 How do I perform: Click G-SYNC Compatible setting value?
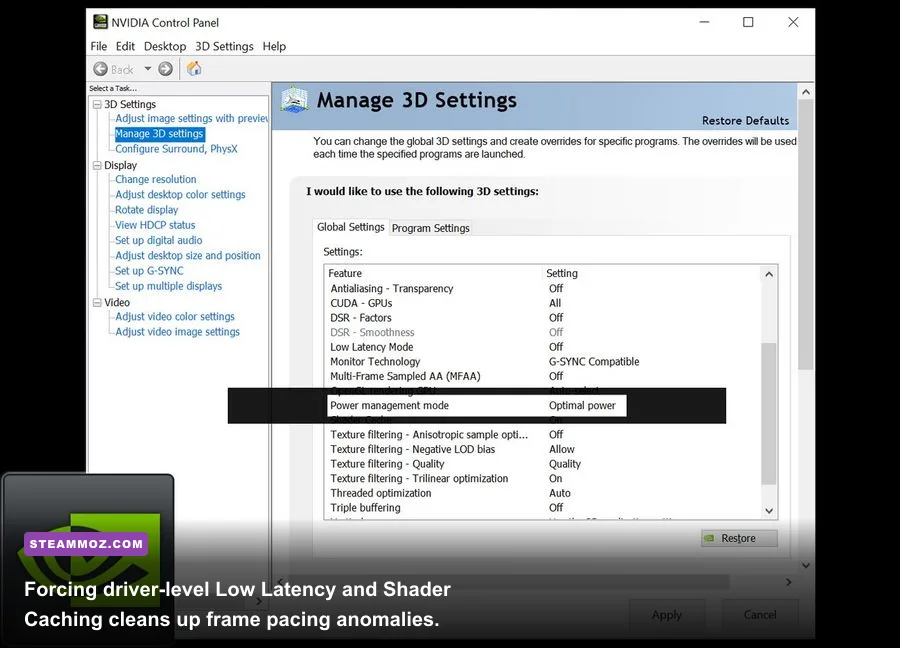point(594,362)
